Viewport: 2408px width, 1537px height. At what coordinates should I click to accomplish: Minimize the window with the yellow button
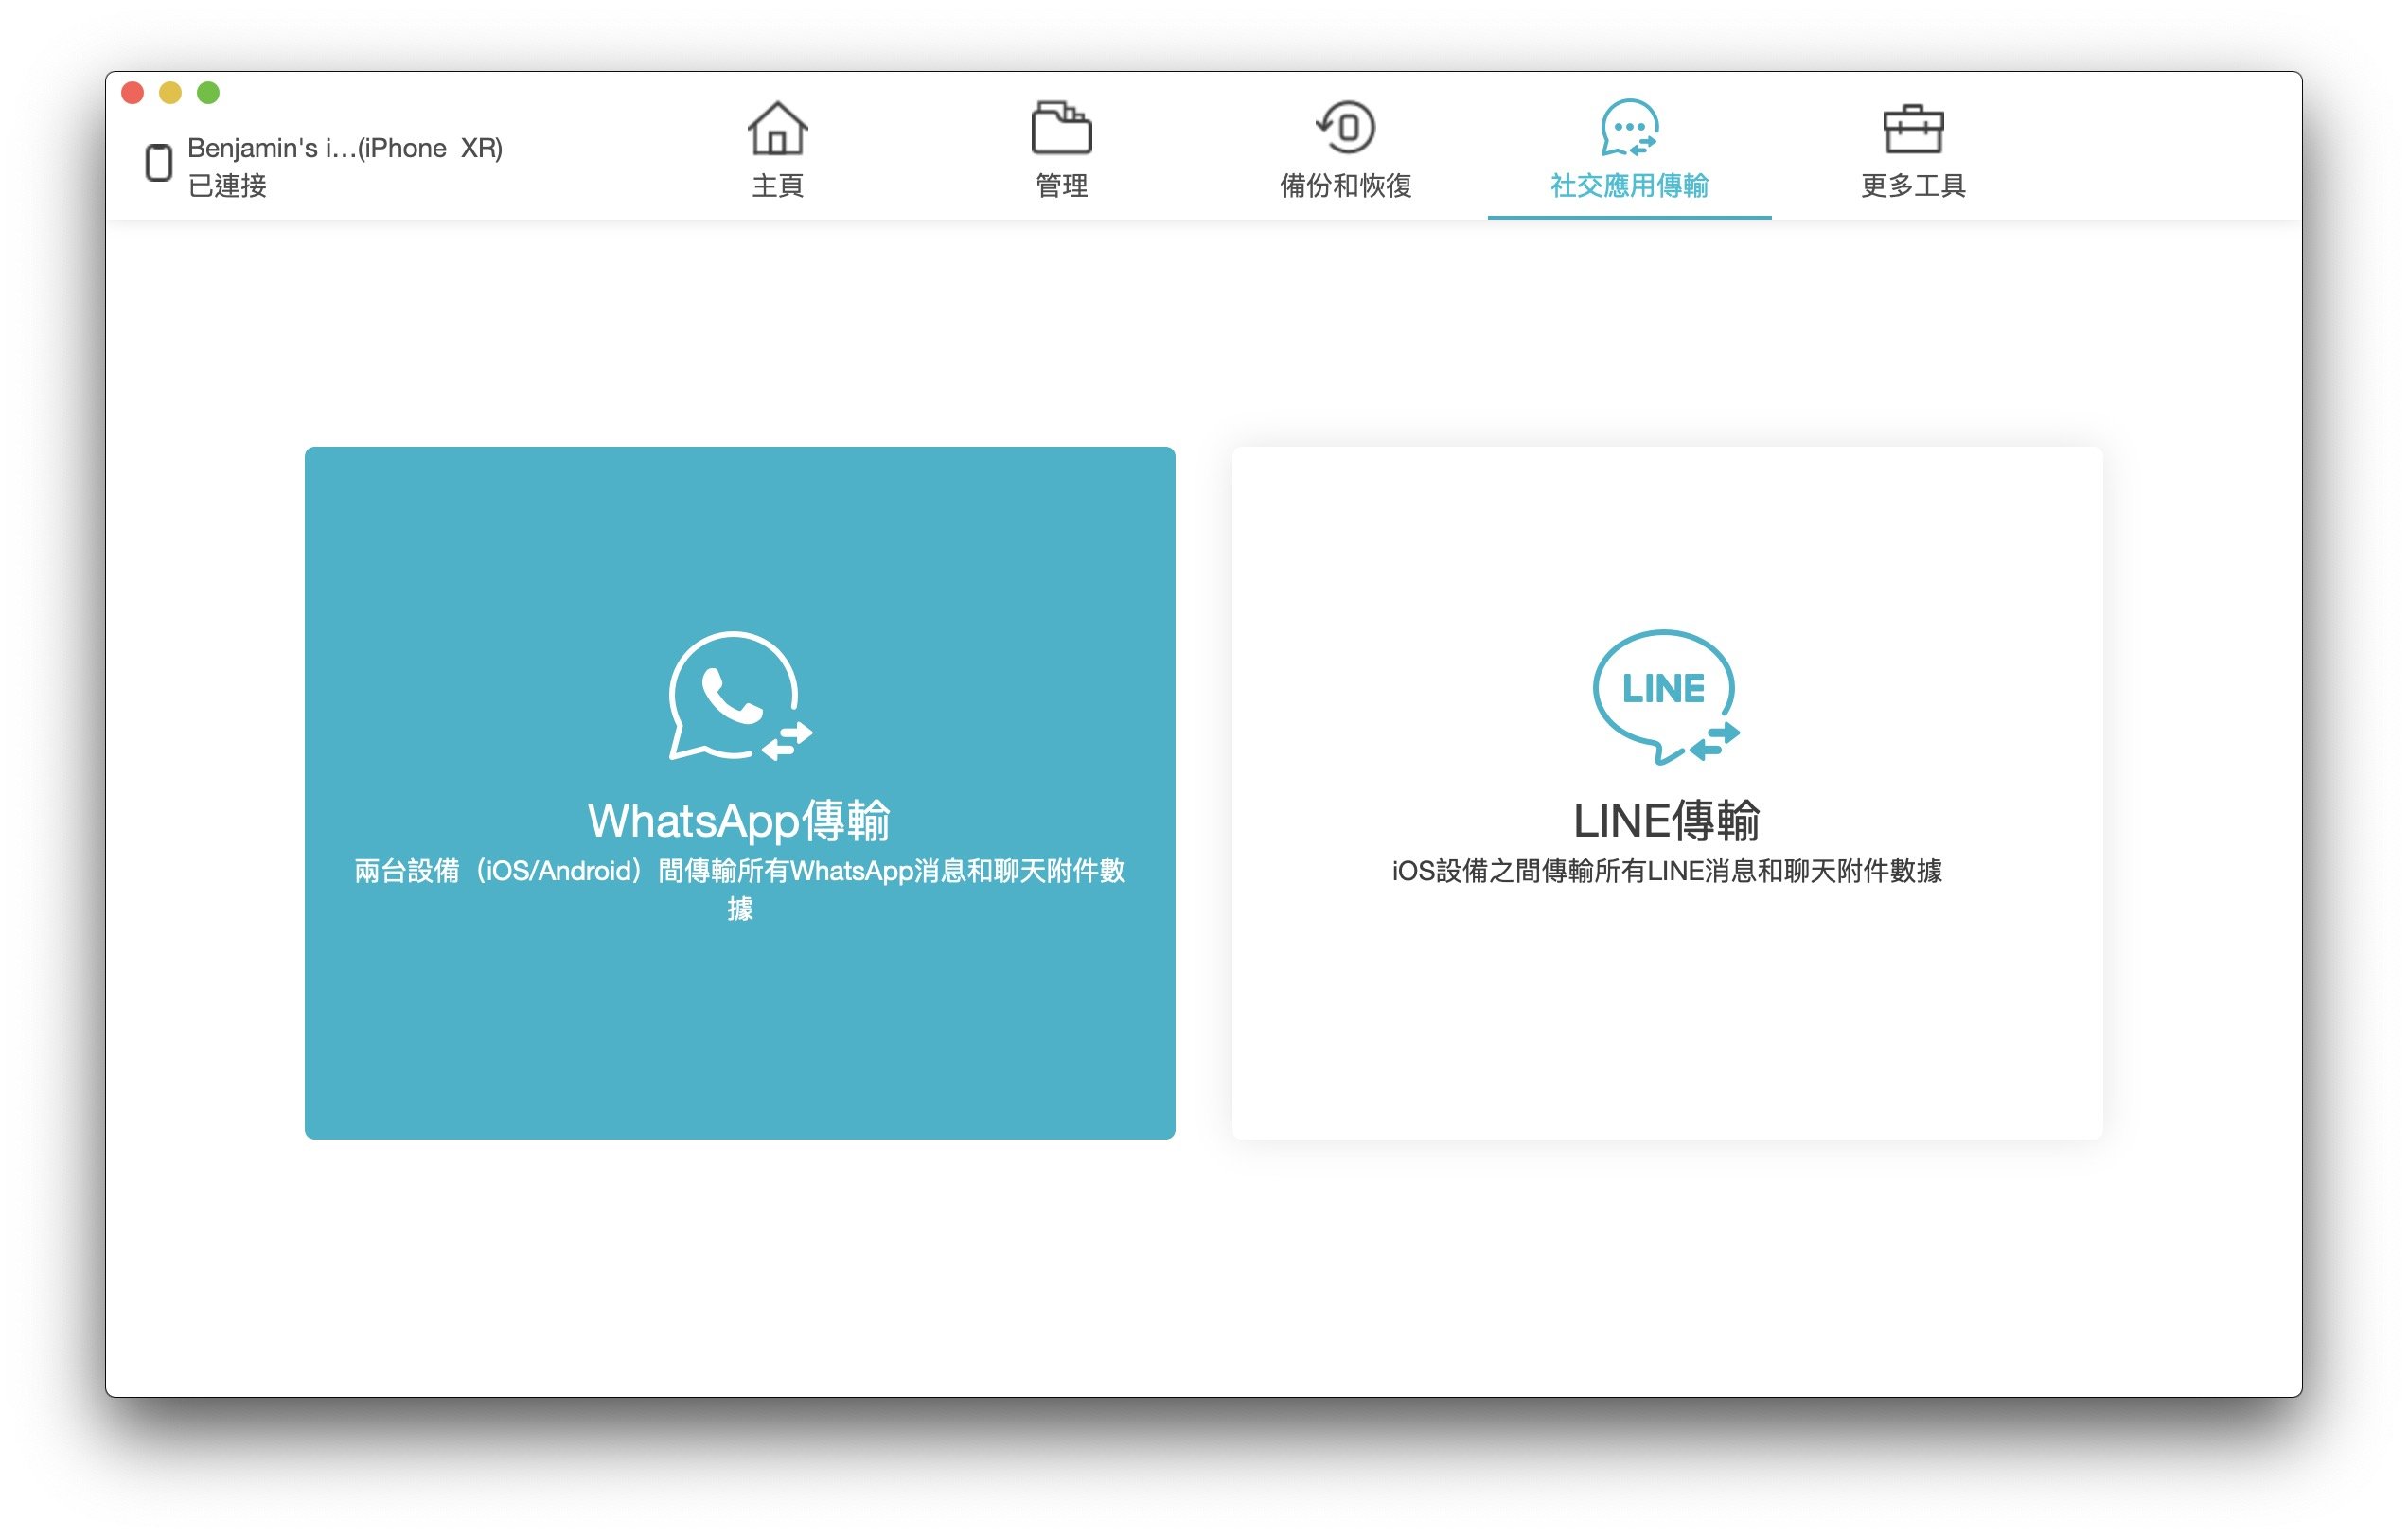tap(170, 93)
